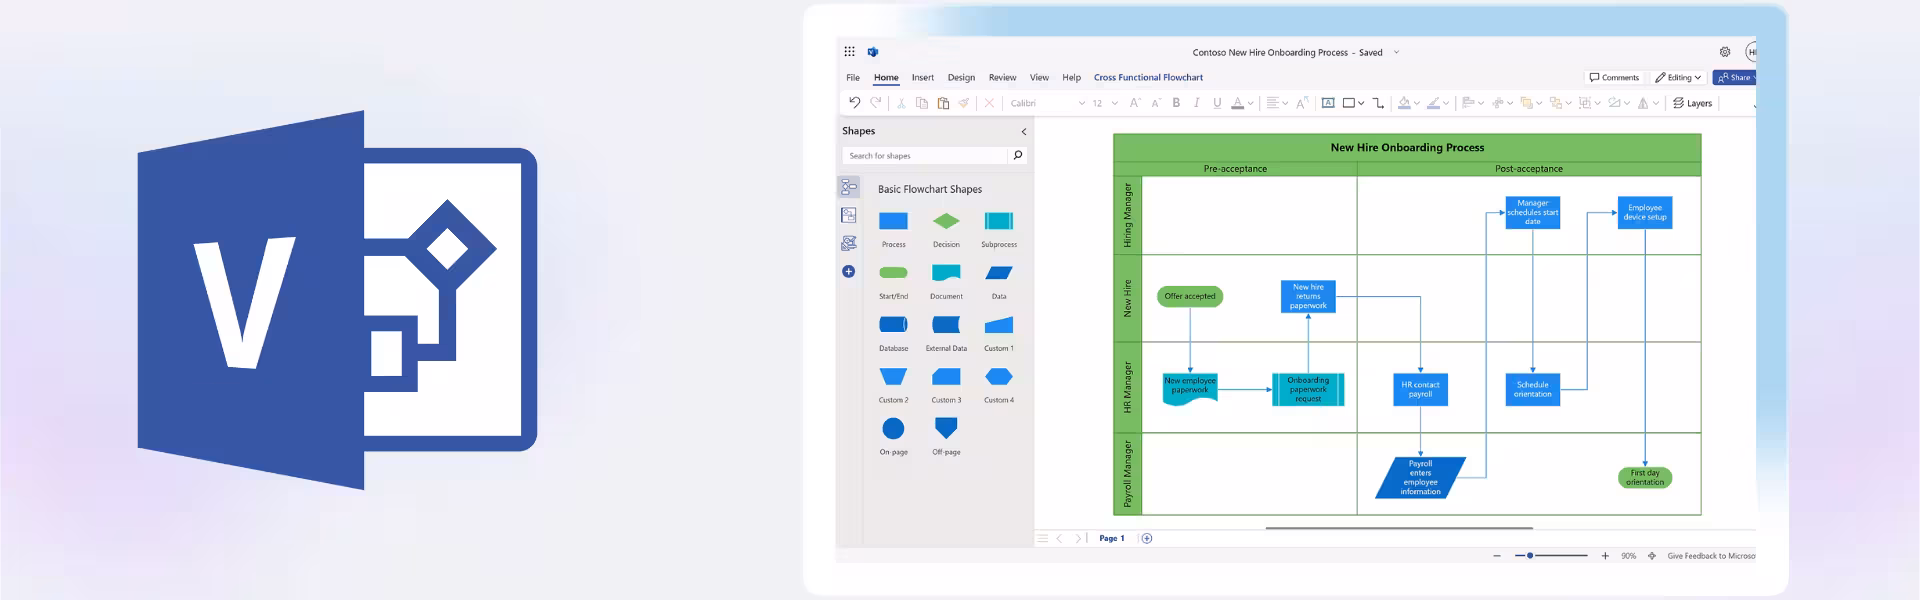Fit page to window icon
Image resolution: width=1920 pixels, height=600 pixels.
(x=1652, y=556)
